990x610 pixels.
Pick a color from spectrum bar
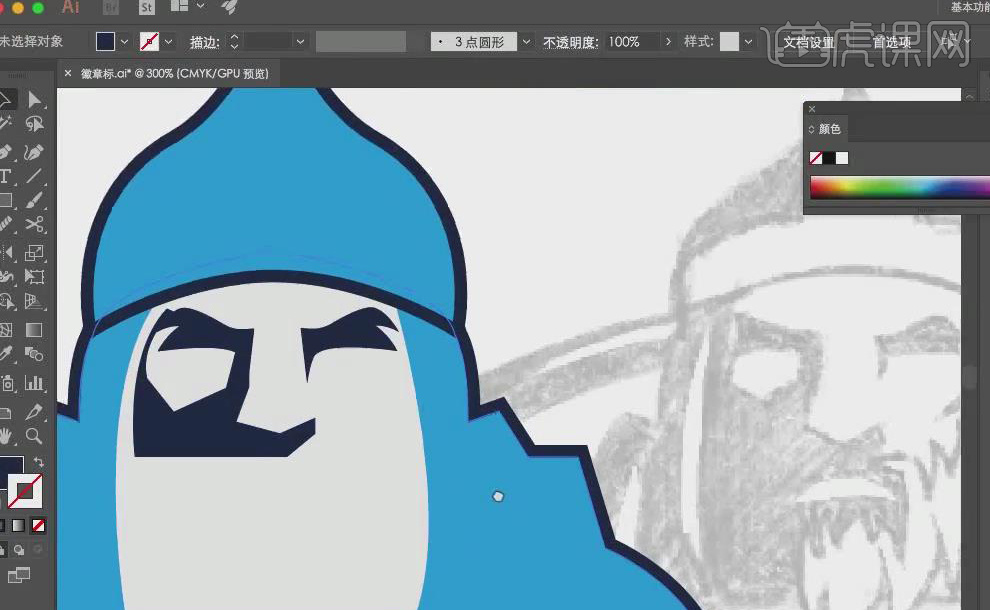point(900,188)
